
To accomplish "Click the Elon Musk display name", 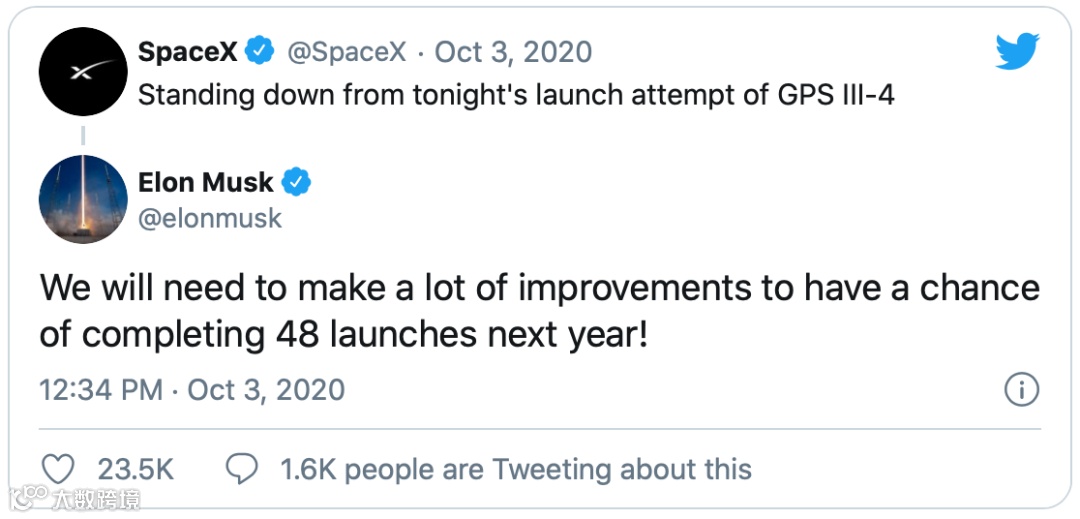I will [x=206, y=182].
